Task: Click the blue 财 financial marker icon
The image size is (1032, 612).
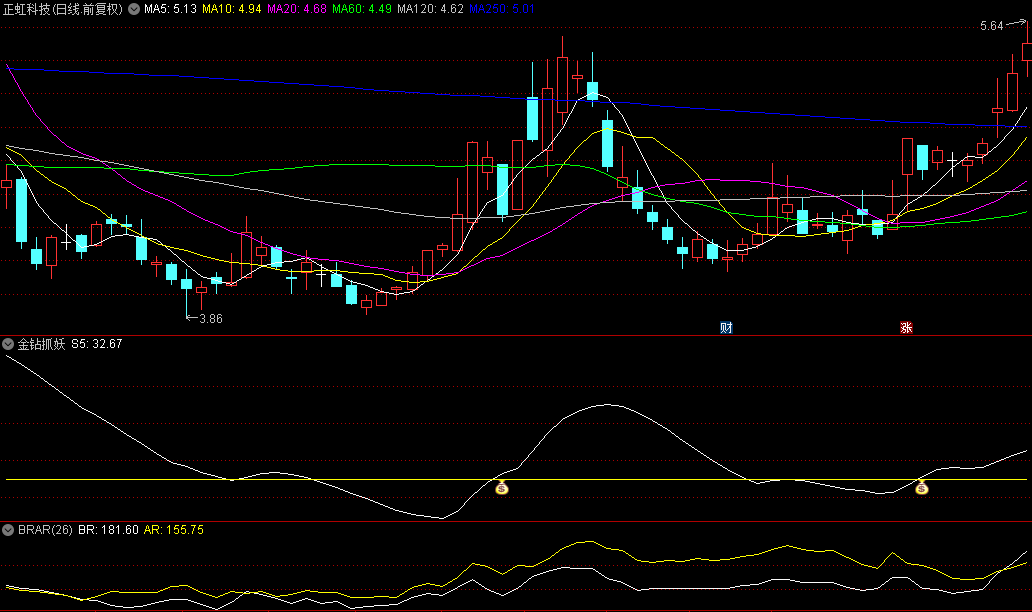Action: point(726,327)
